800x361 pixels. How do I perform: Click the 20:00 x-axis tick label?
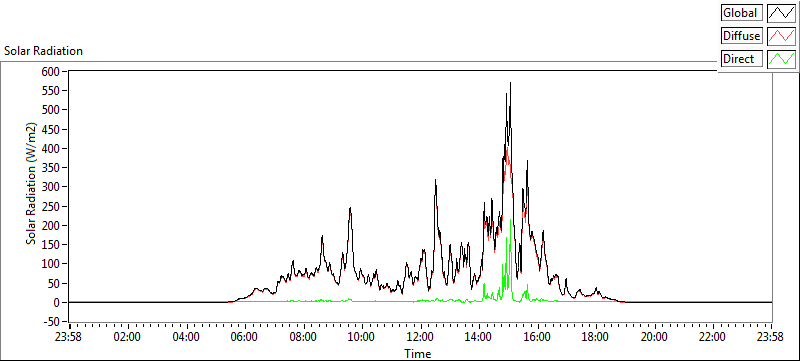click(x=654, y=337)
